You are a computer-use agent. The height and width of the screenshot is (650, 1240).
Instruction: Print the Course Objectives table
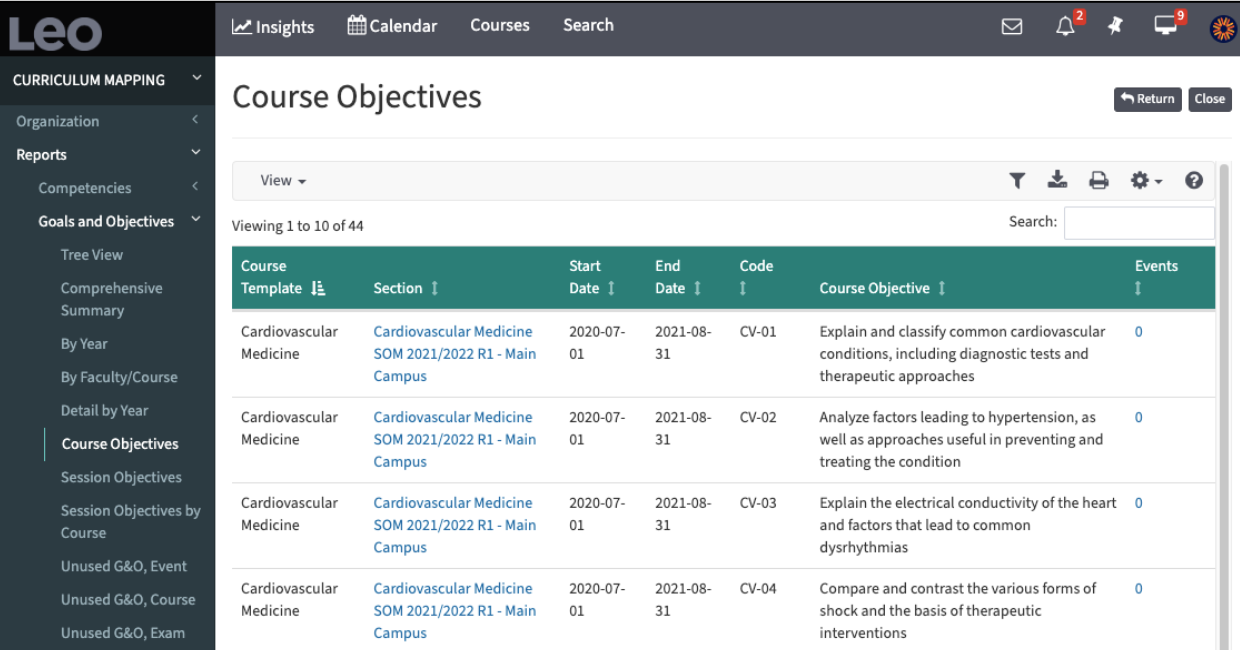[x=1098, y=181]
